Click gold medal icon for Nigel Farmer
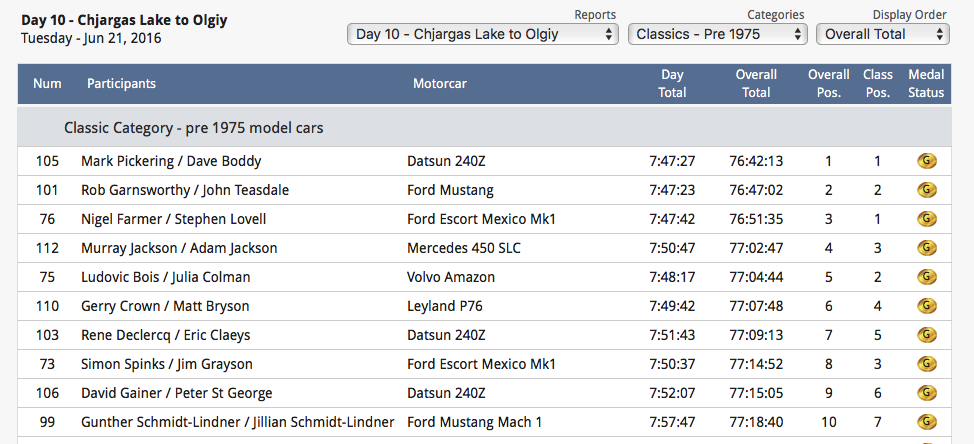The width and height of the screenshot is (974, 444). [926, 219]
